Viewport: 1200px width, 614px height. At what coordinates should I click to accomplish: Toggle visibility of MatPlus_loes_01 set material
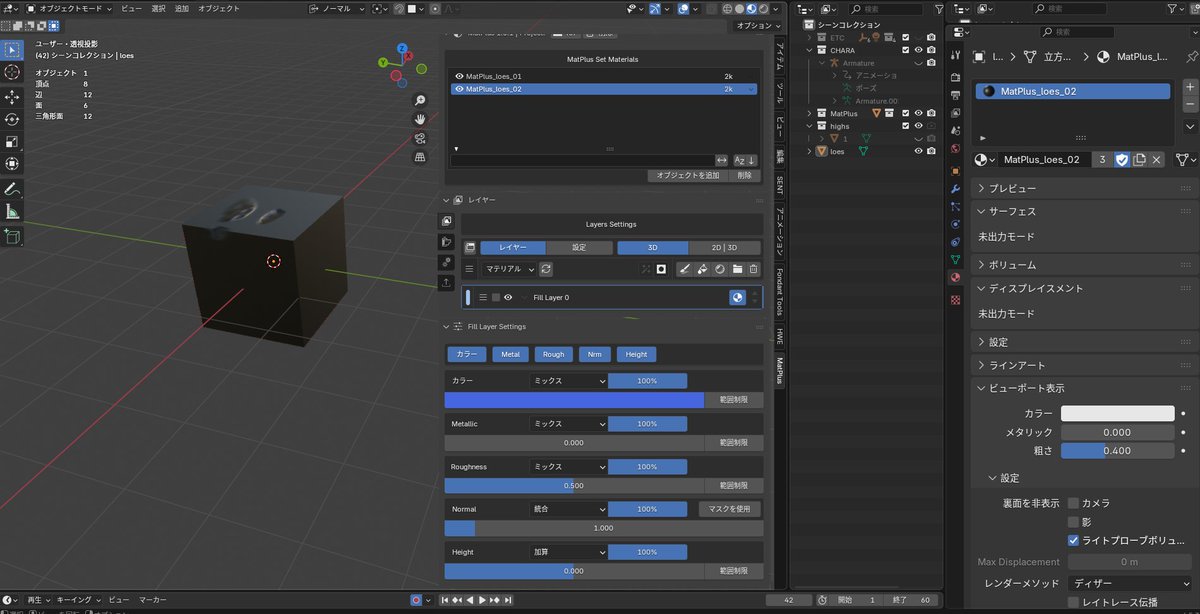[x=459, y=76]
